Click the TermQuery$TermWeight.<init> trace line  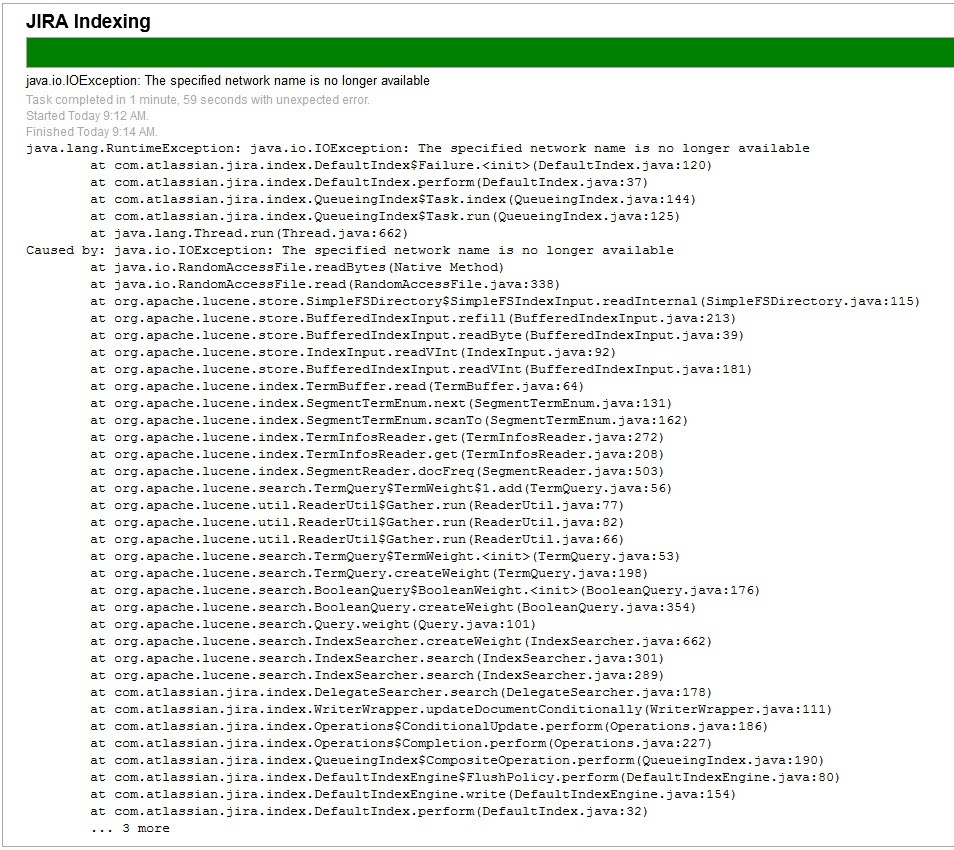pyautogui.click(x=385, y=557)
